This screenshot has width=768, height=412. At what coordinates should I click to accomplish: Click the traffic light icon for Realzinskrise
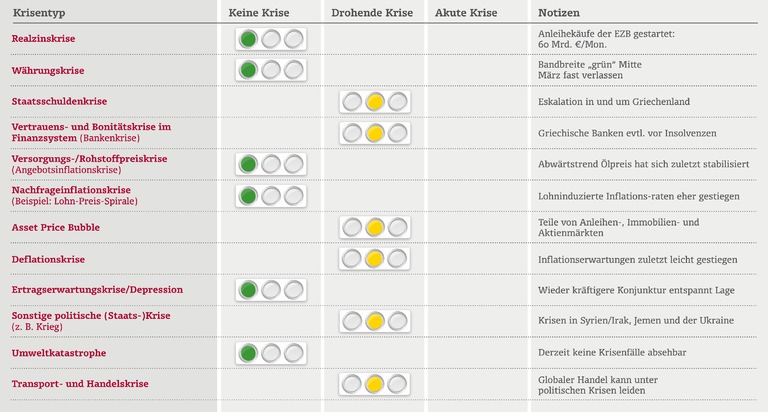tap(271, 39)
